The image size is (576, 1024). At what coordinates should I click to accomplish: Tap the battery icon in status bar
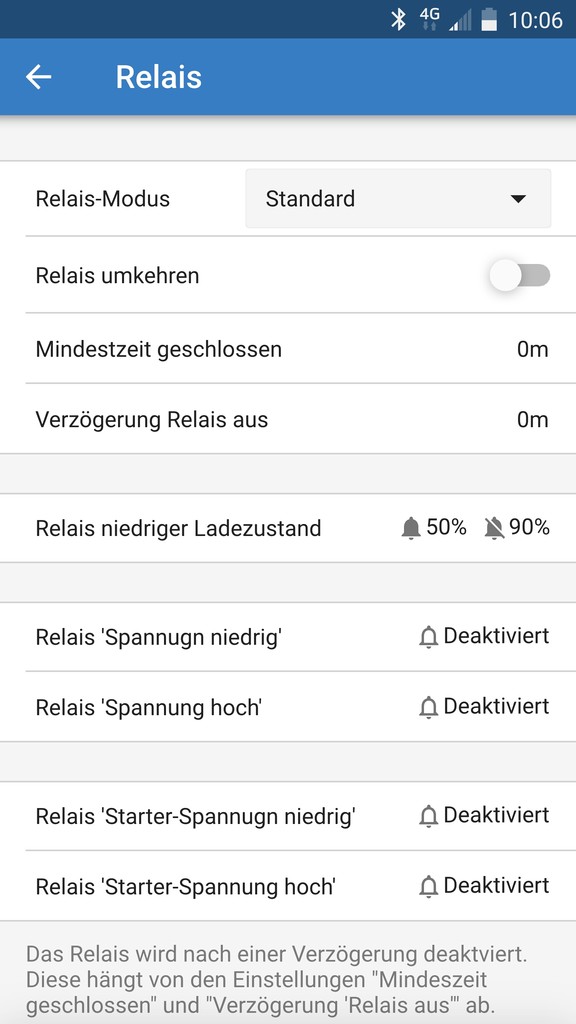(x=489, y=20)
